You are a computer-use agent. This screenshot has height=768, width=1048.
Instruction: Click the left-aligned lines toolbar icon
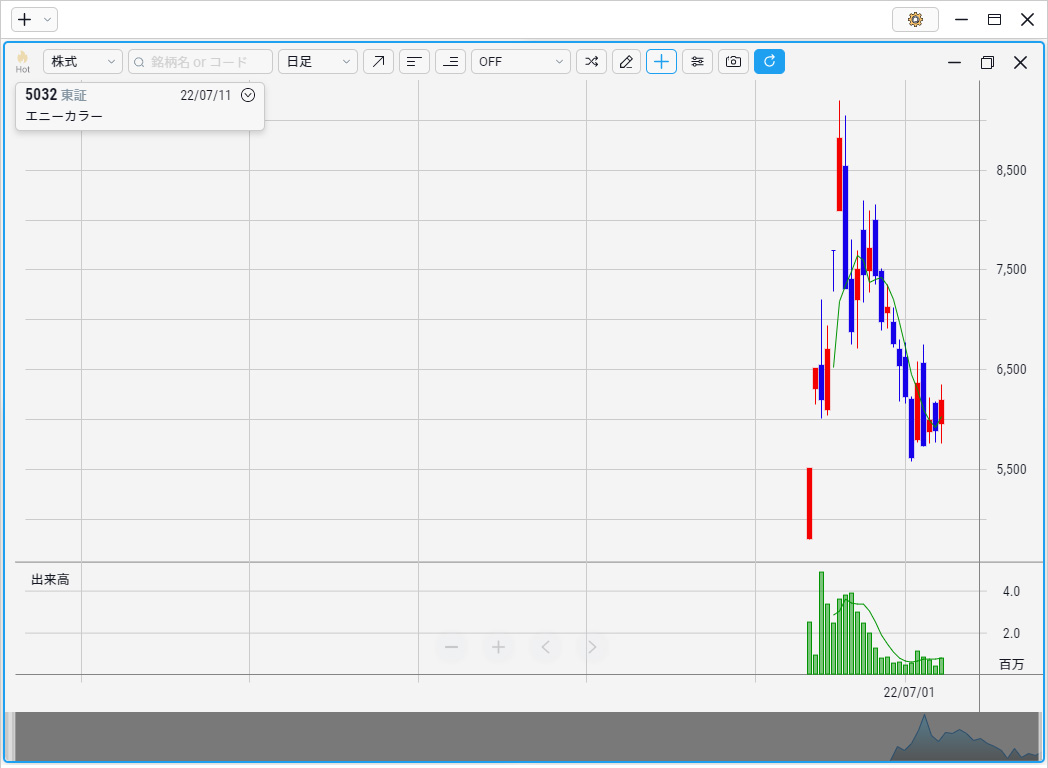pyautogui.click(x=414, y=61)
